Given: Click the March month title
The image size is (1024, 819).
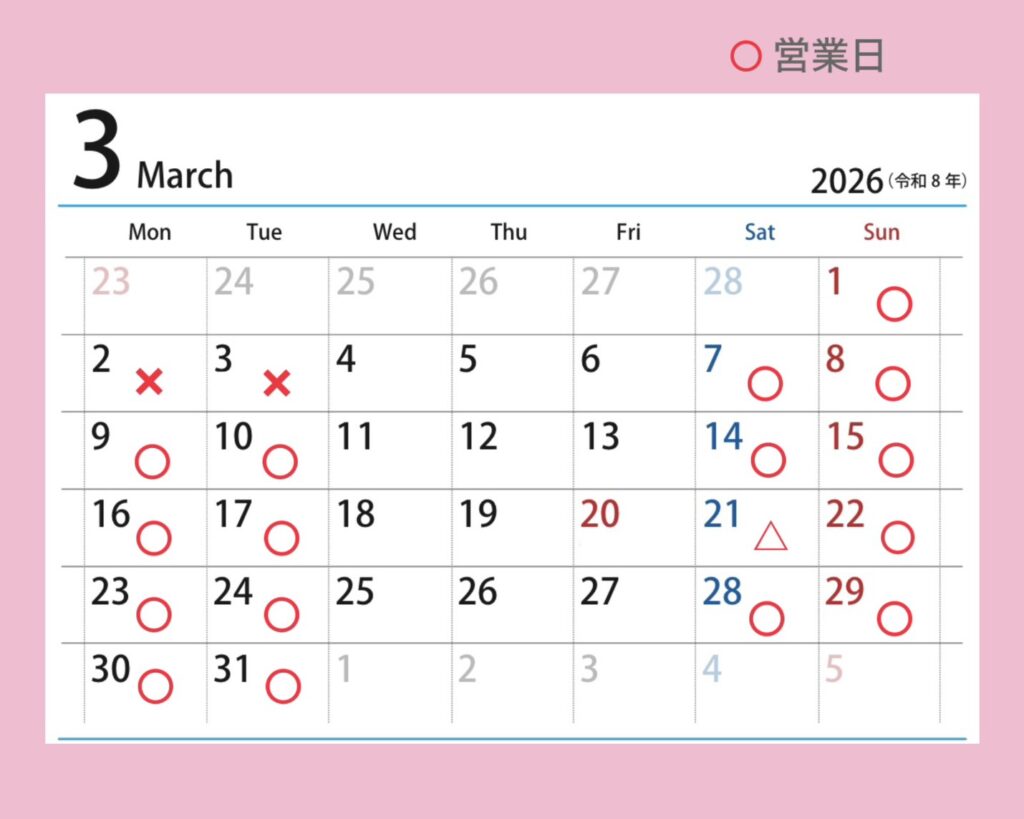Looking at the screenshot, I should point(185,175).
